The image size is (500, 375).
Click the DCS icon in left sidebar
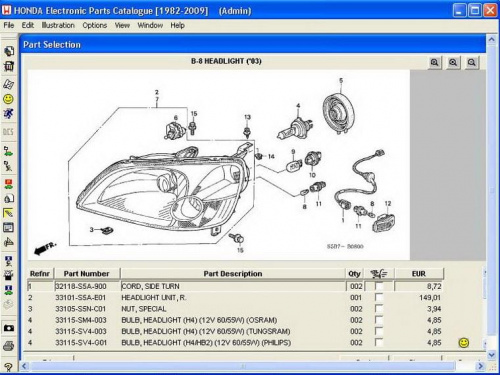(8, 132)
